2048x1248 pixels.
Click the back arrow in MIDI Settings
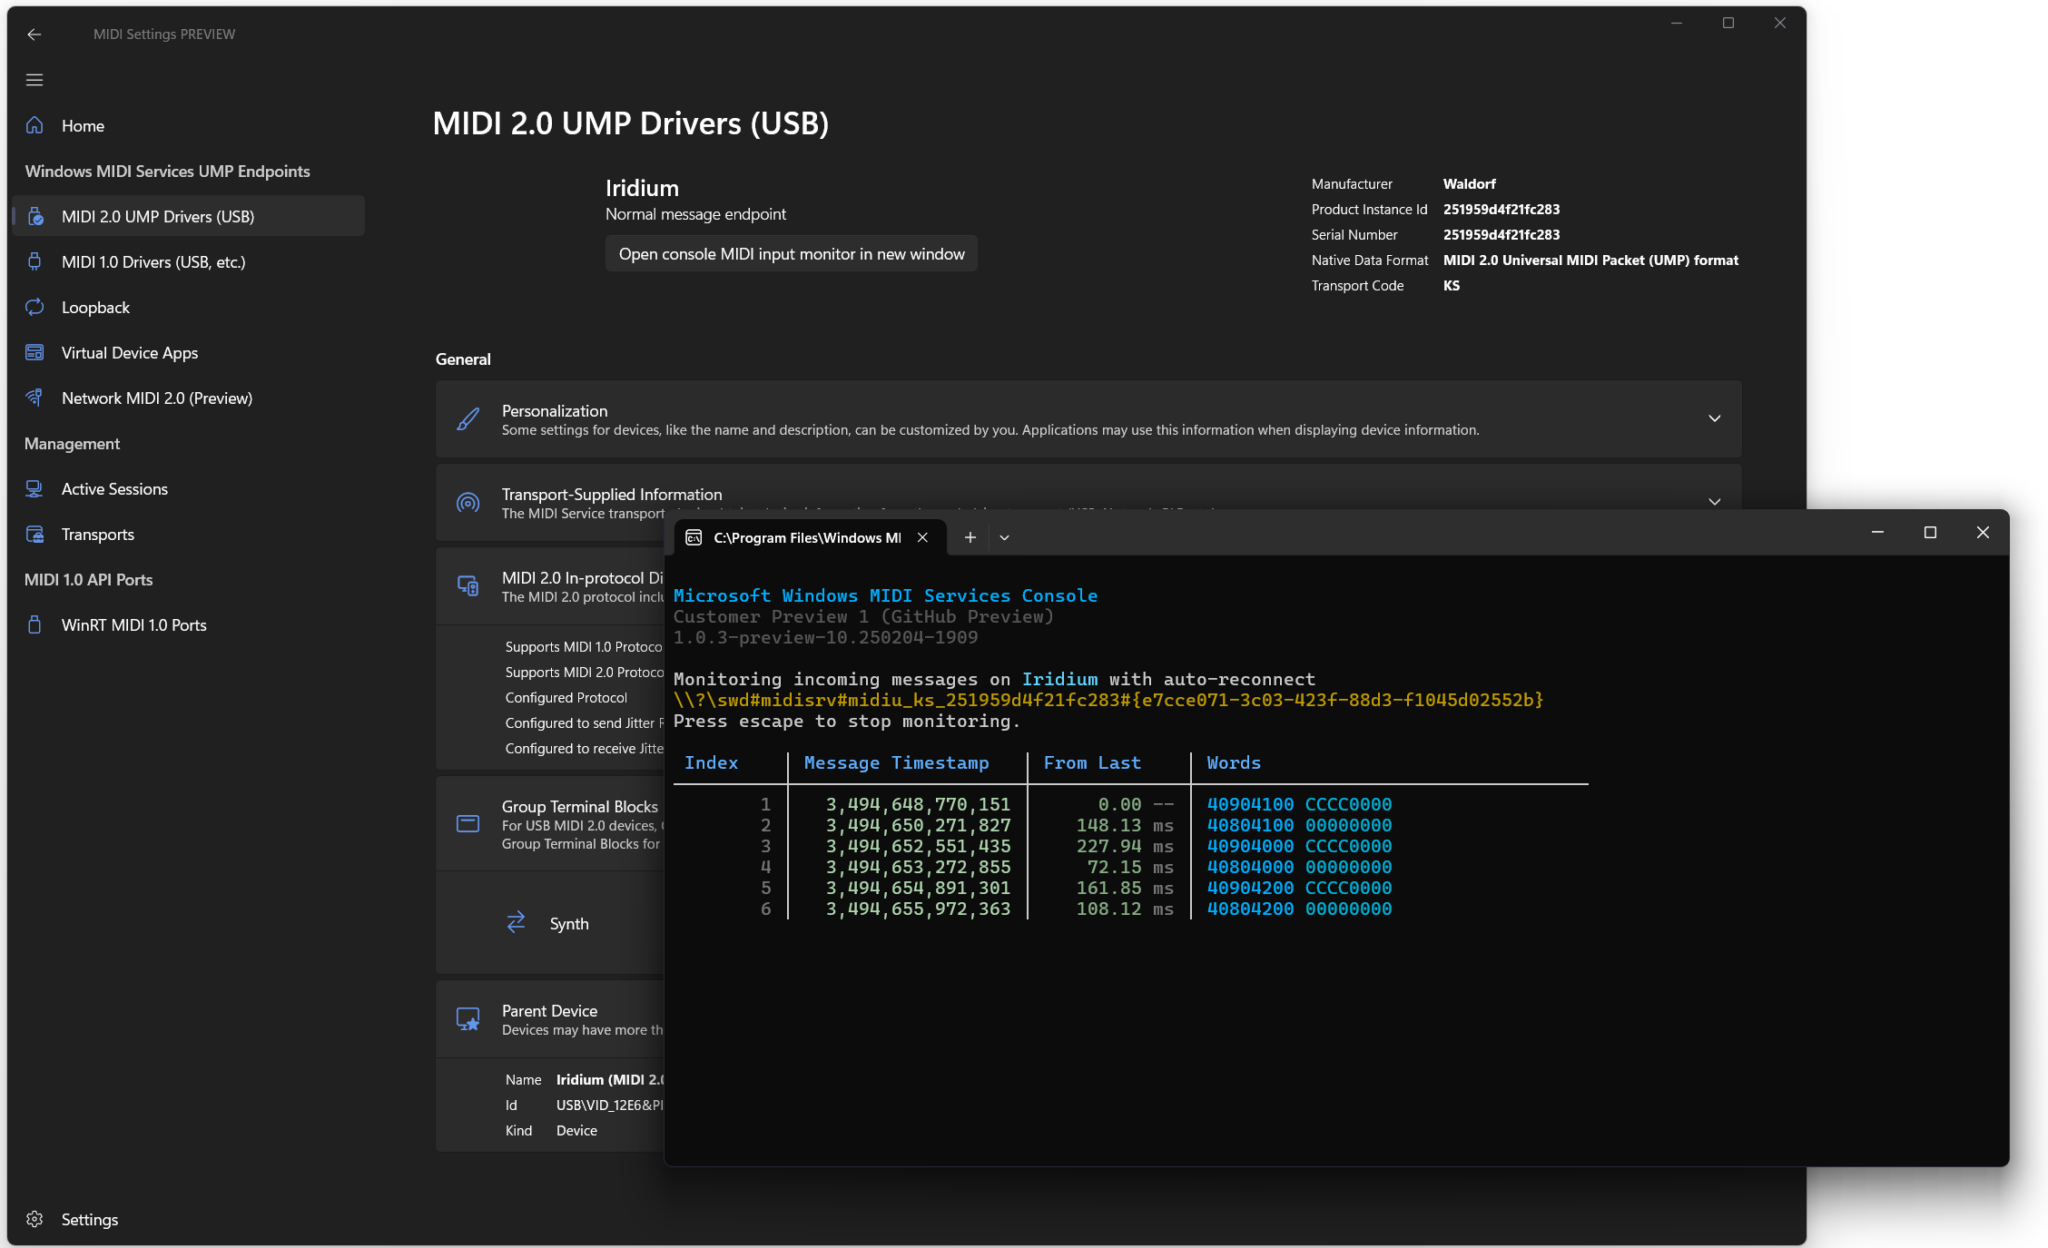35,34
